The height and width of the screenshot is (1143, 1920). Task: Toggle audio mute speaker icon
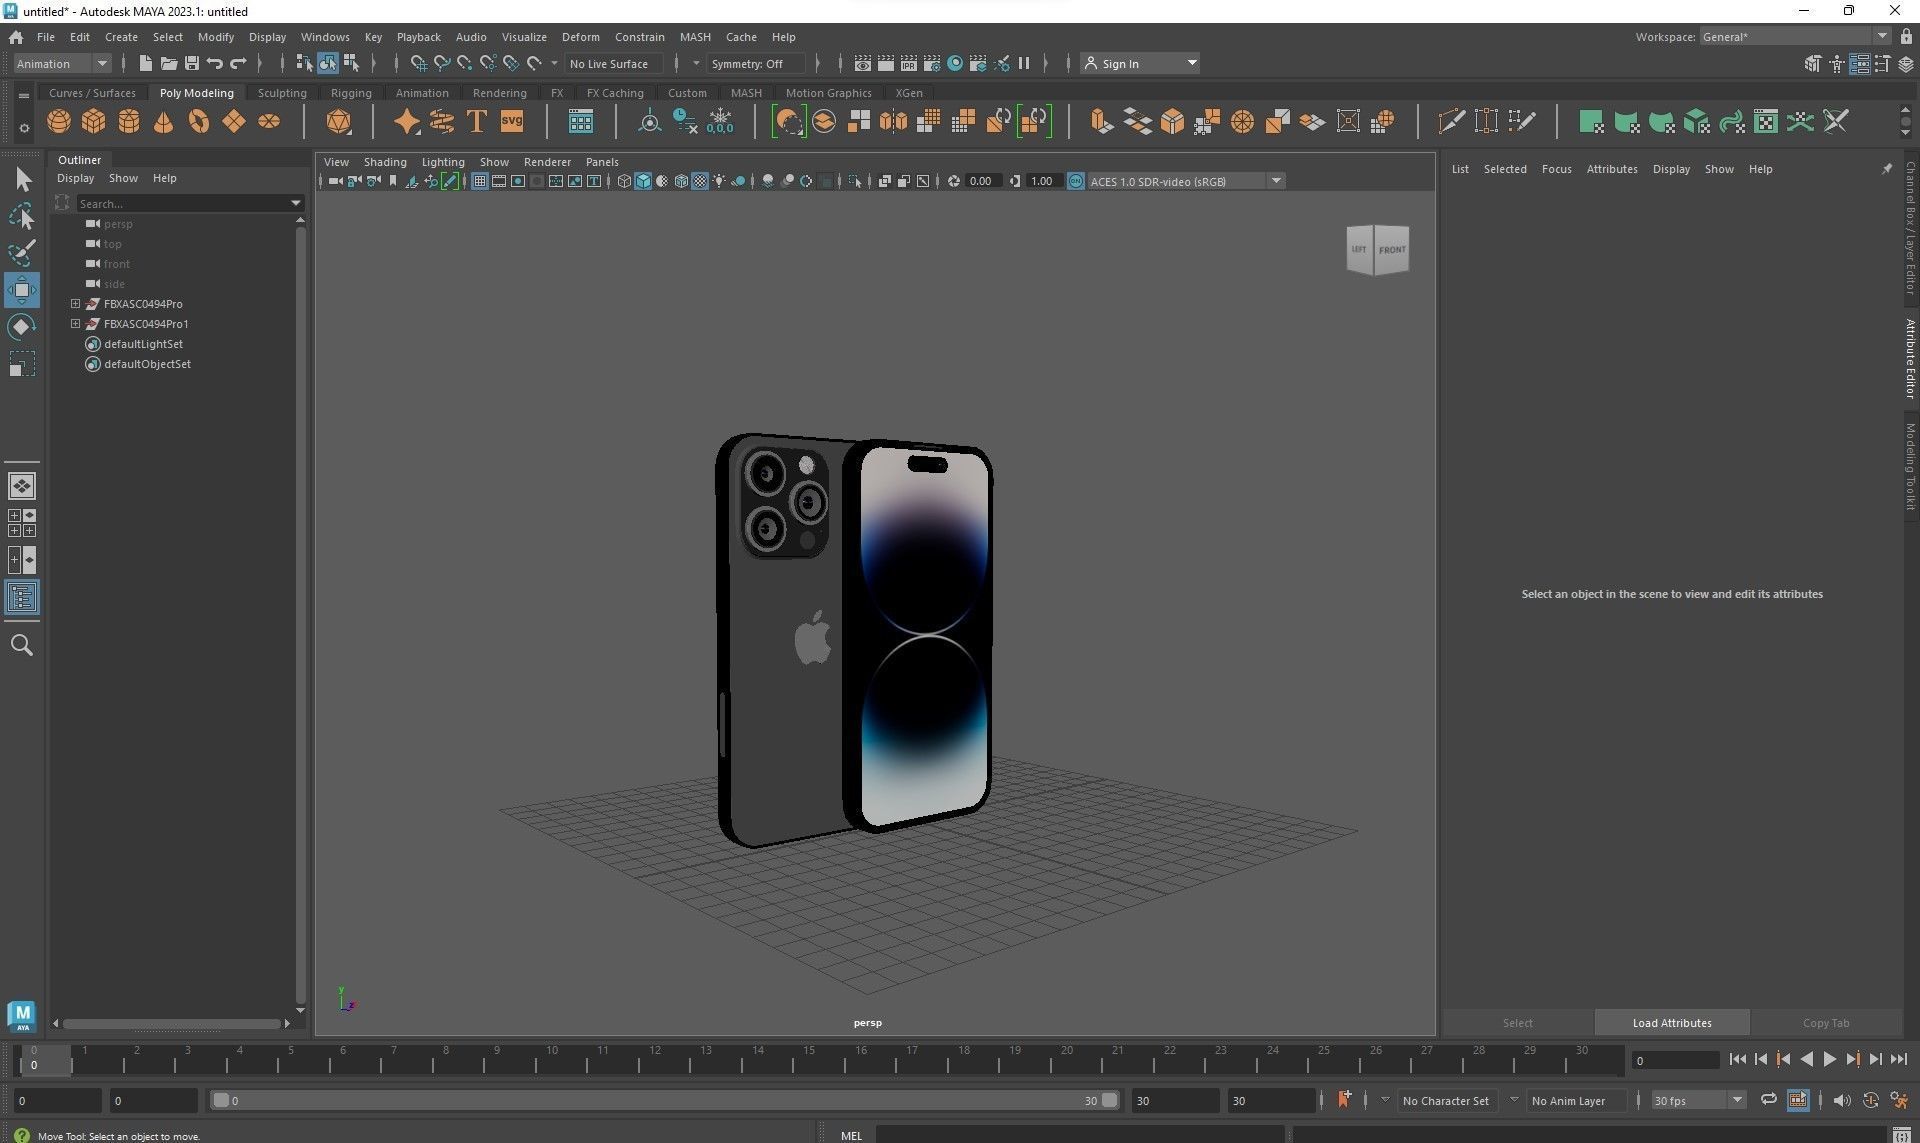[1841, 1100]
